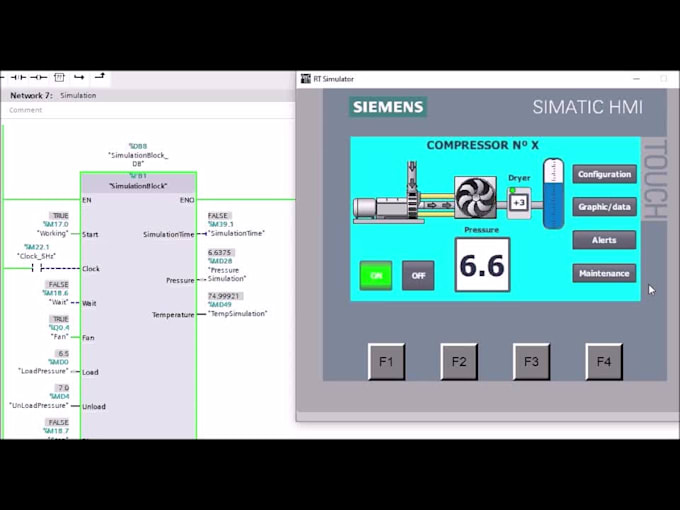Screen dimensions: 680x510
Task: Click the F3 function key
Action: [531, 362]
